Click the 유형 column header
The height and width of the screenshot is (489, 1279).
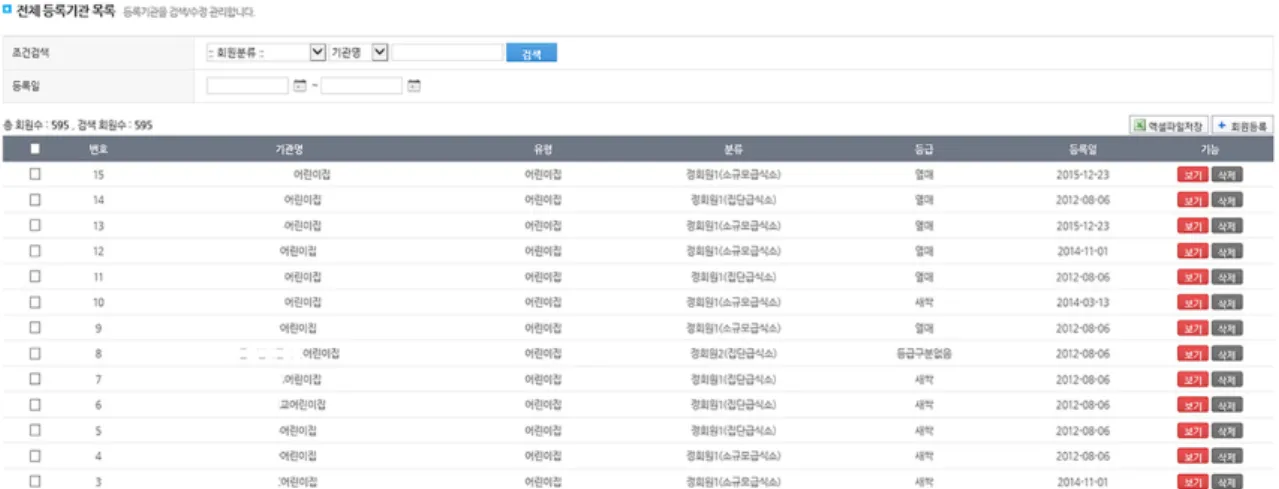pos(543,149)
